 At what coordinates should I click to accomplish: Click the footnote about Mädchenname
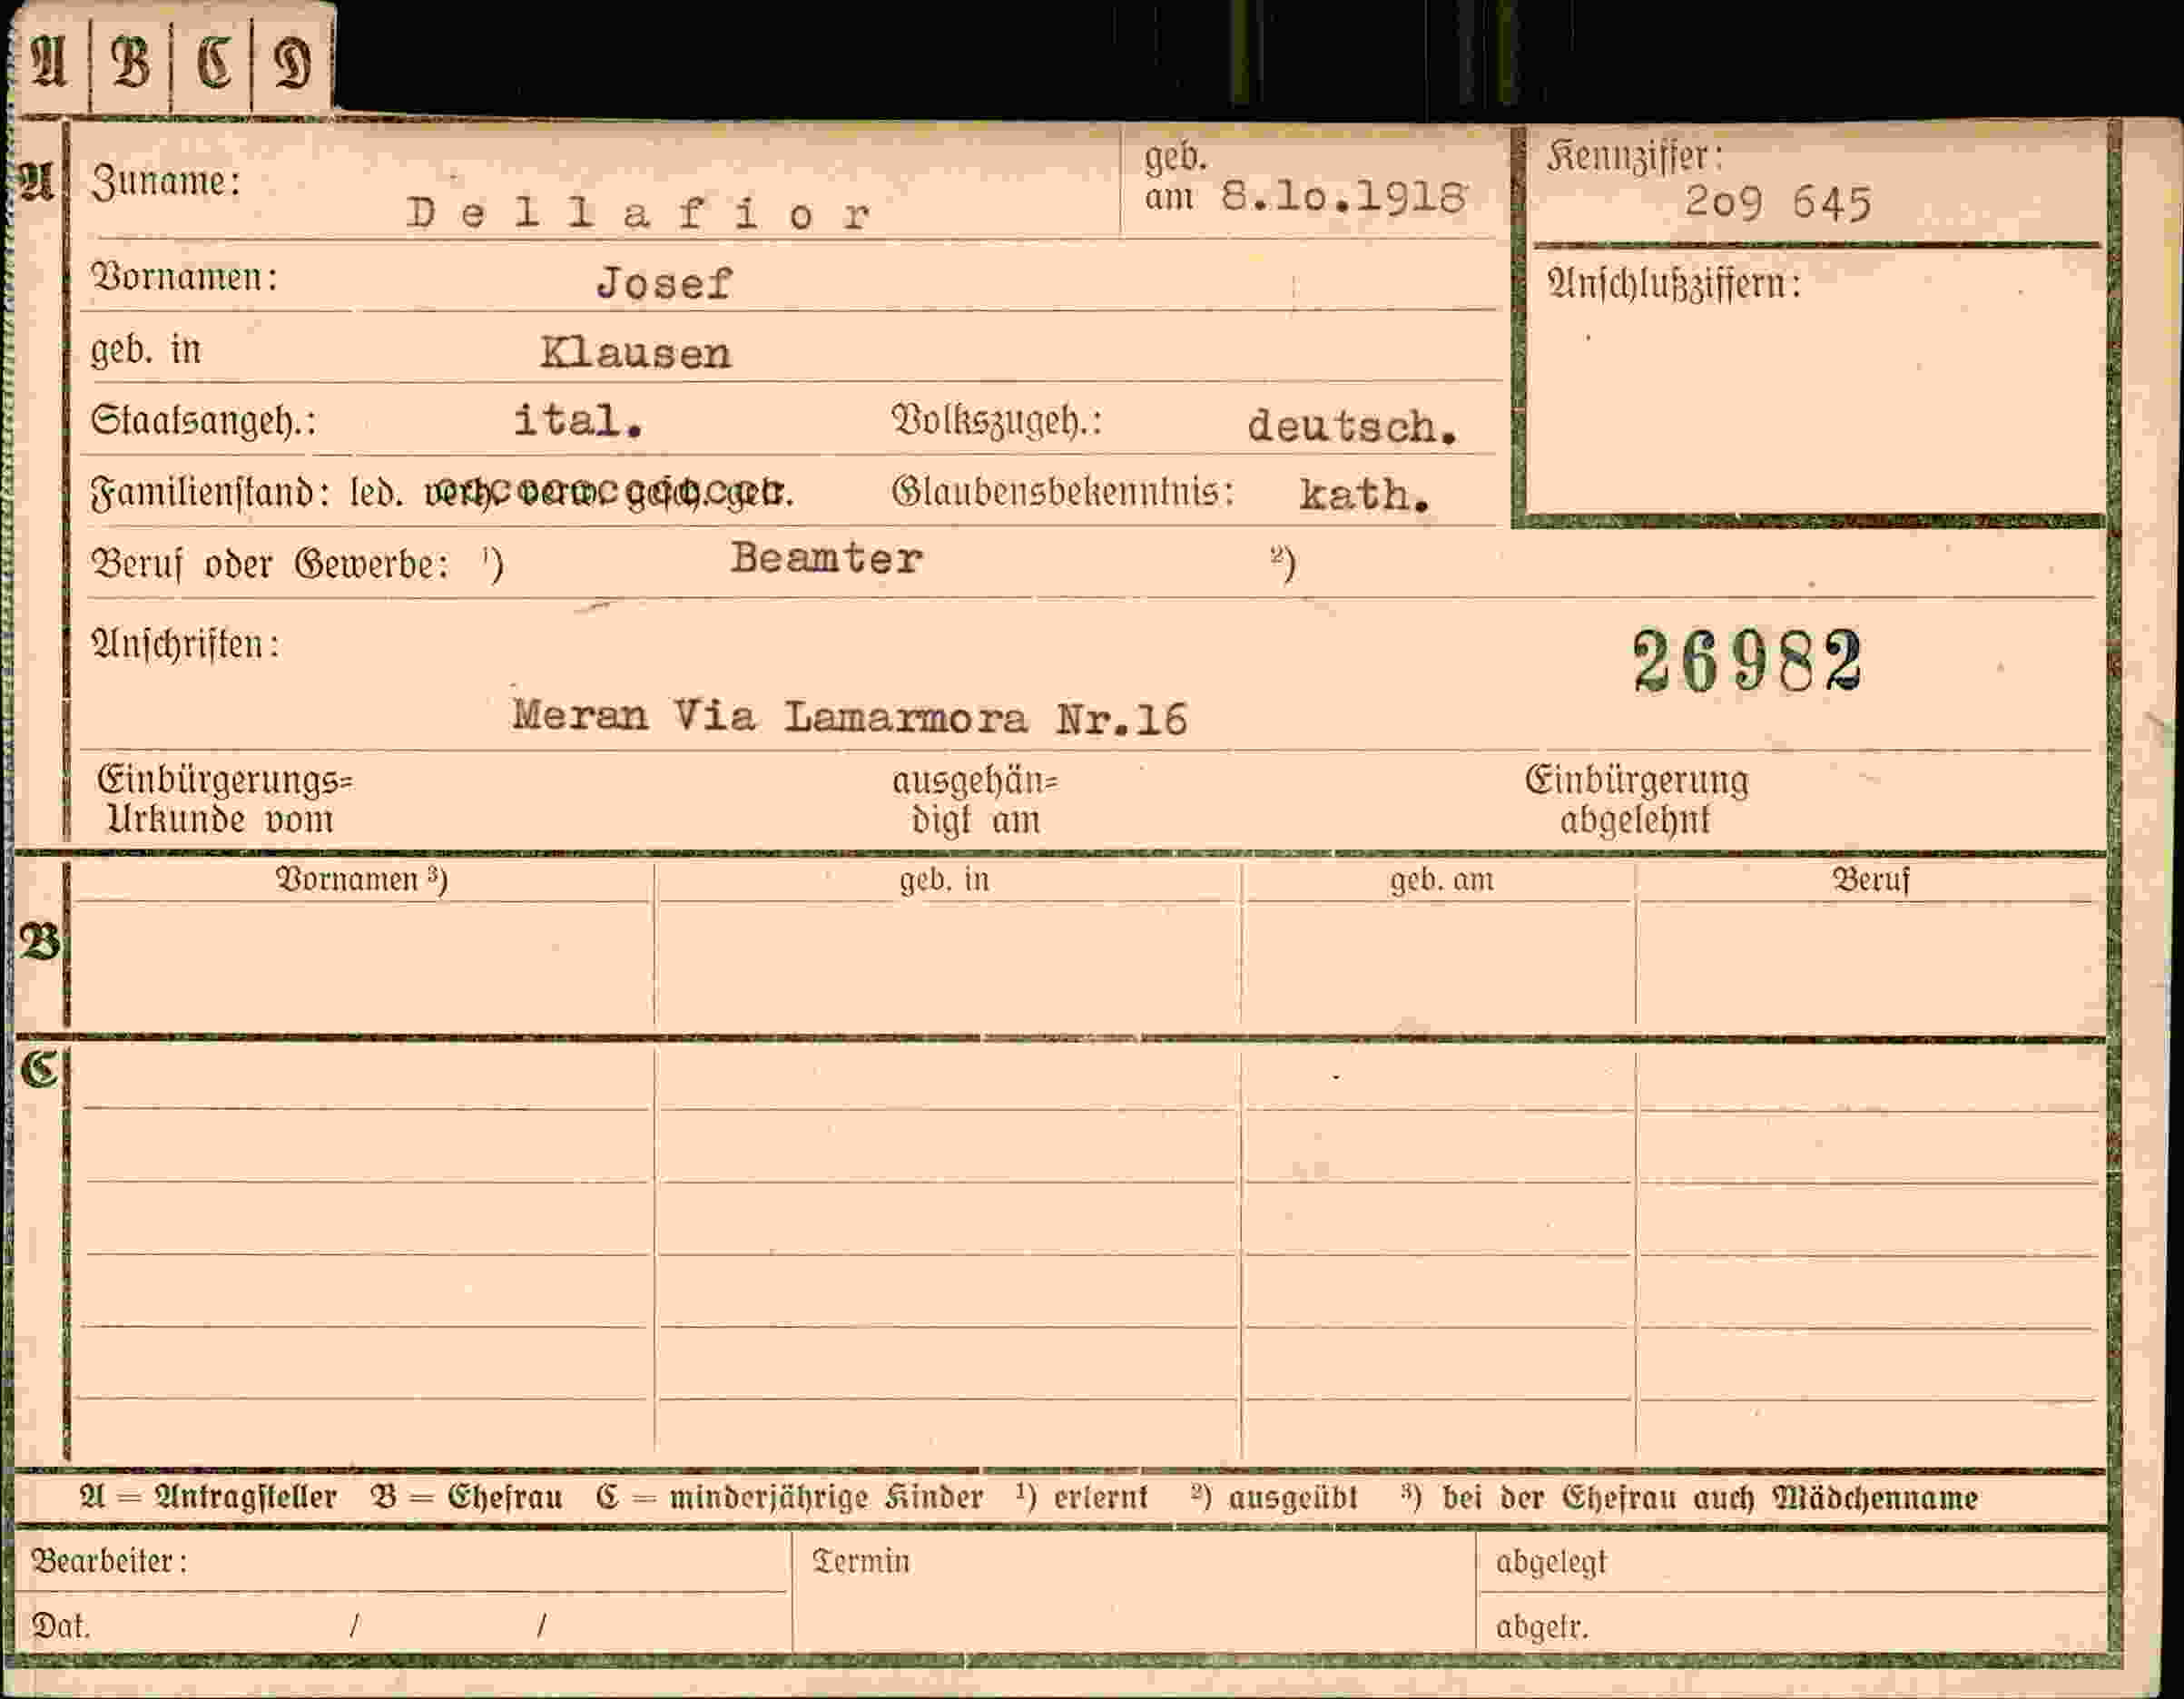[x=1689, y=1497]
